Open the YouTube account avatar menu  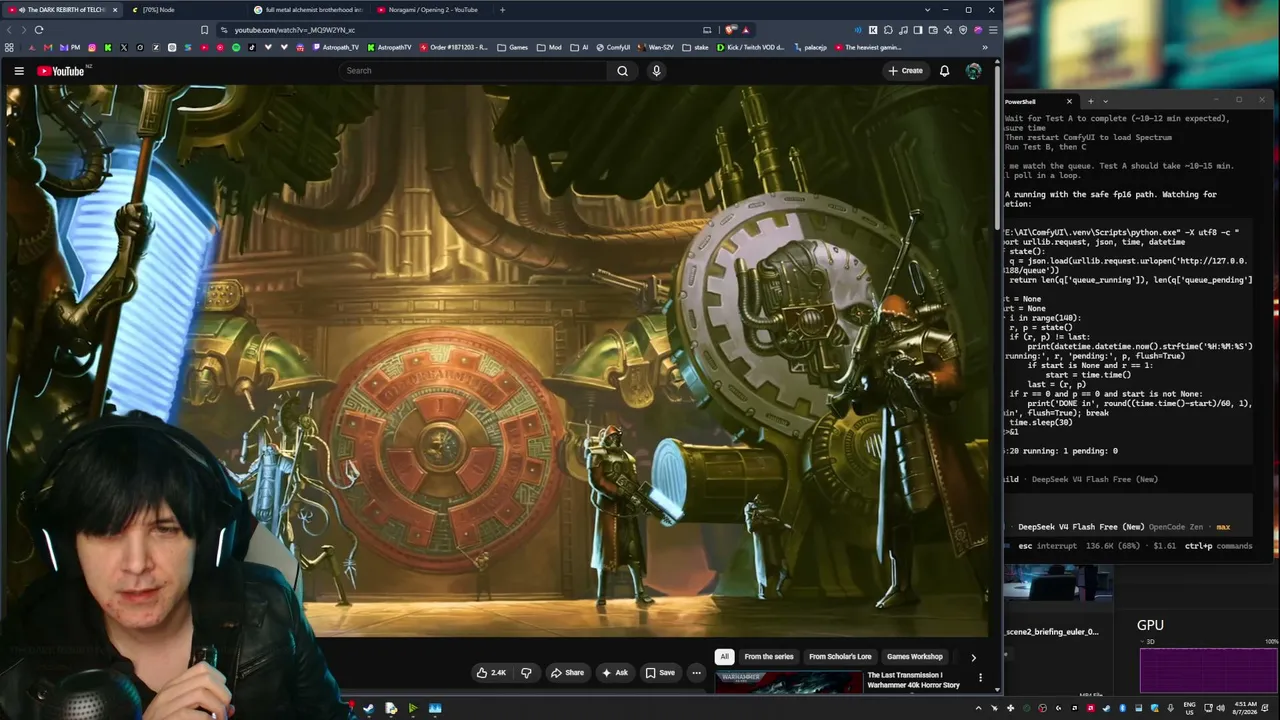pos(973,71)
